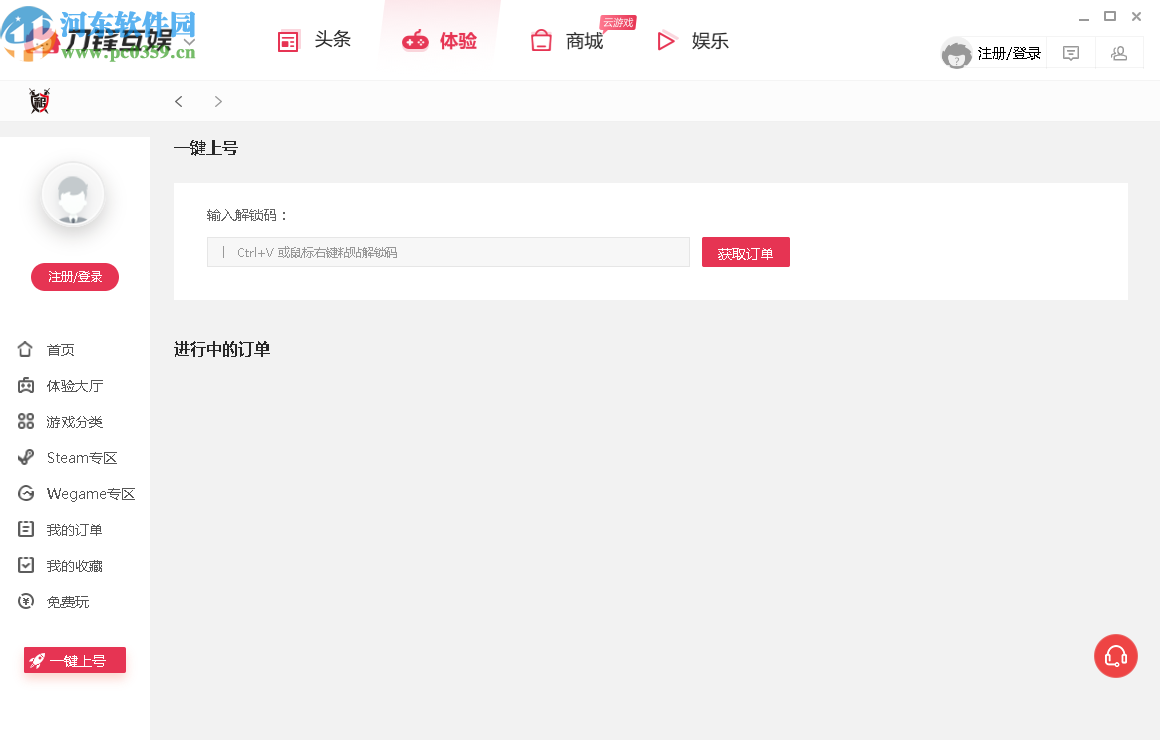This screenshot has height=740, width=1160.
Task: Click the user avatar placeholder in sidebar
Action: [73, 195]
